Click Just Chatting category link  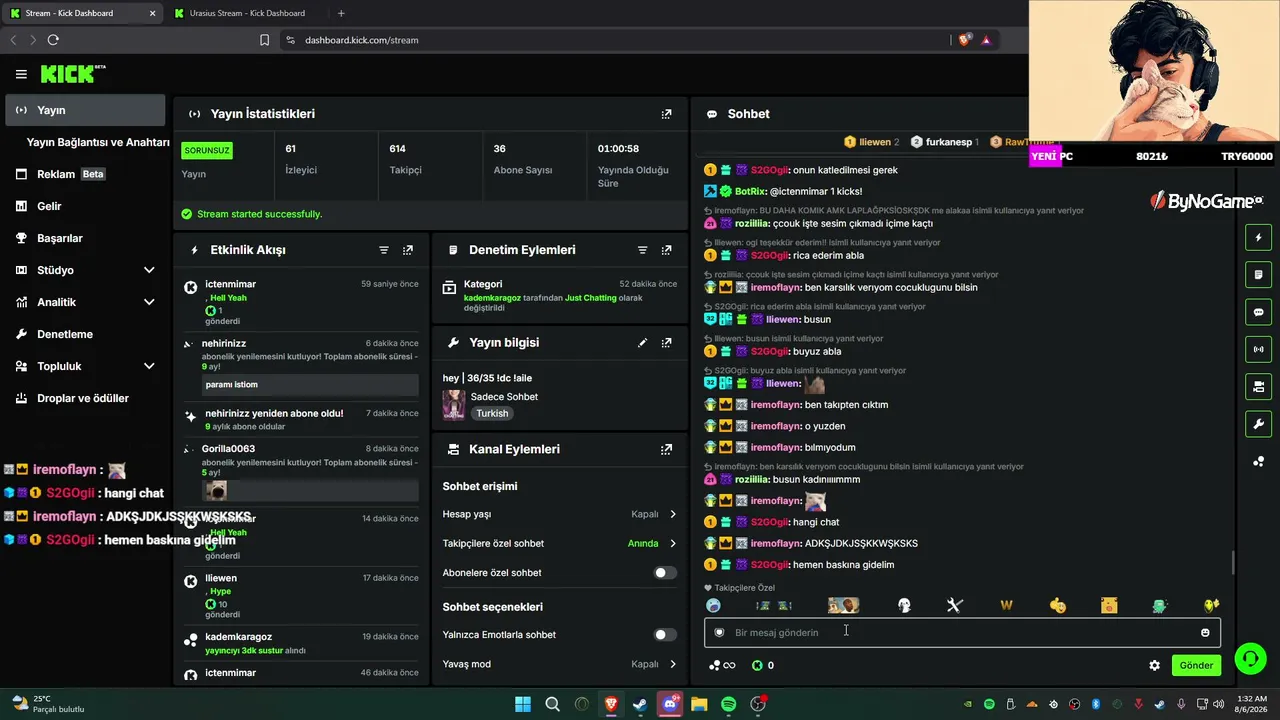(x=590, y=298)
